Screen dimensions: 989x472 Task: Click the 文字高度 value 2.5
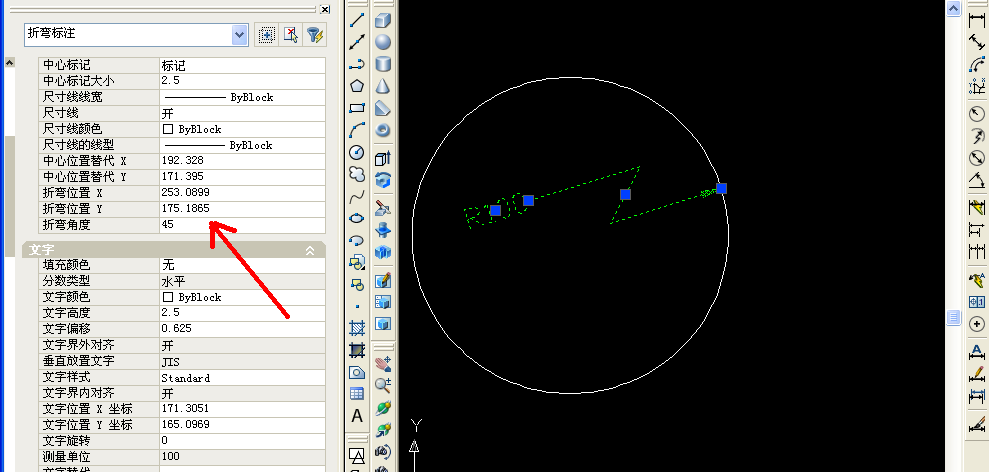pyautogui.click(x=243, y=313)
